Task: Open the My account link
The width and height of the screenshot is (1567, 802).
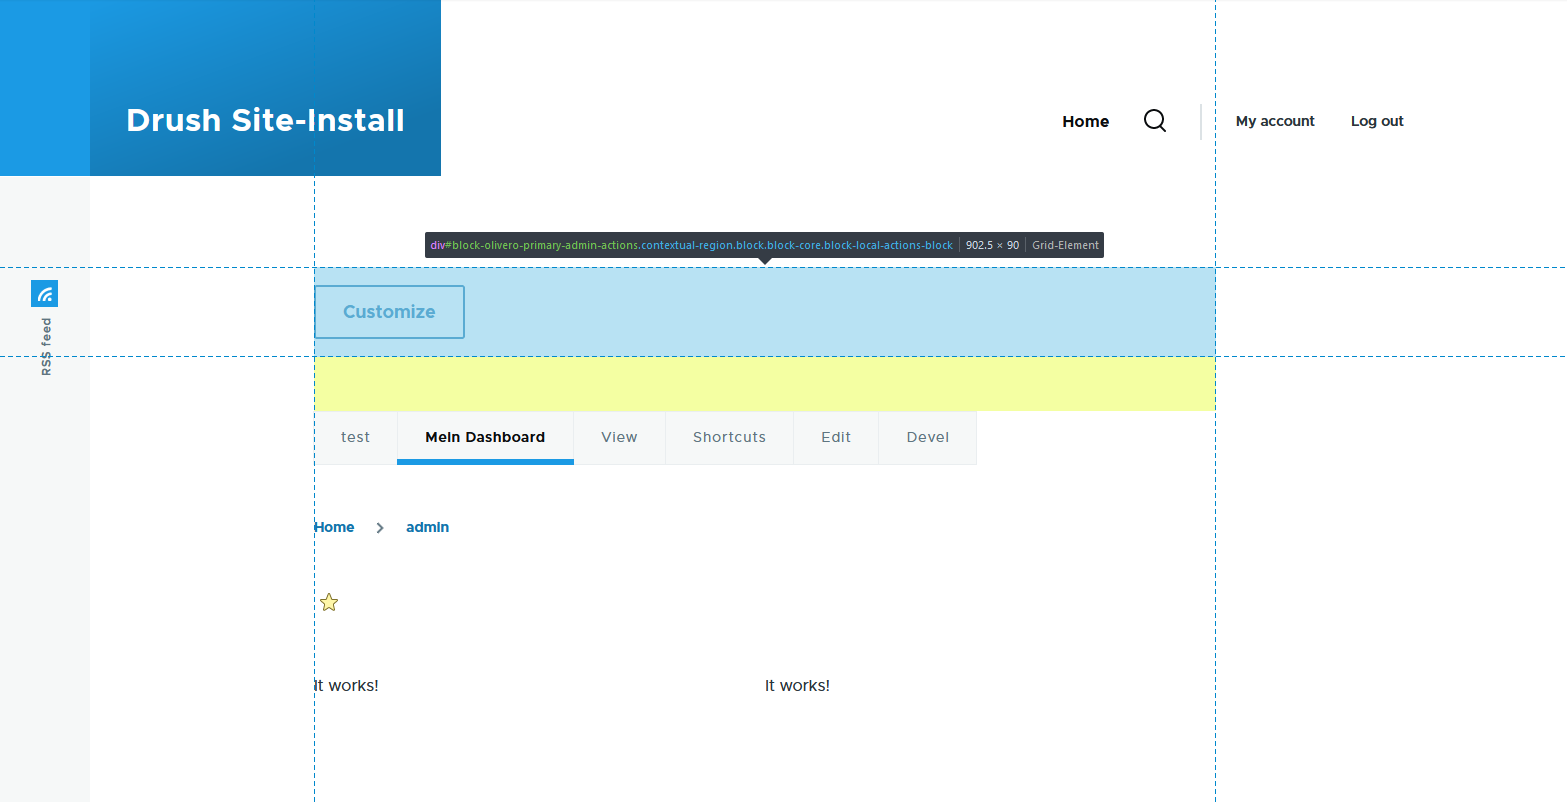Action: [1275, 120]
